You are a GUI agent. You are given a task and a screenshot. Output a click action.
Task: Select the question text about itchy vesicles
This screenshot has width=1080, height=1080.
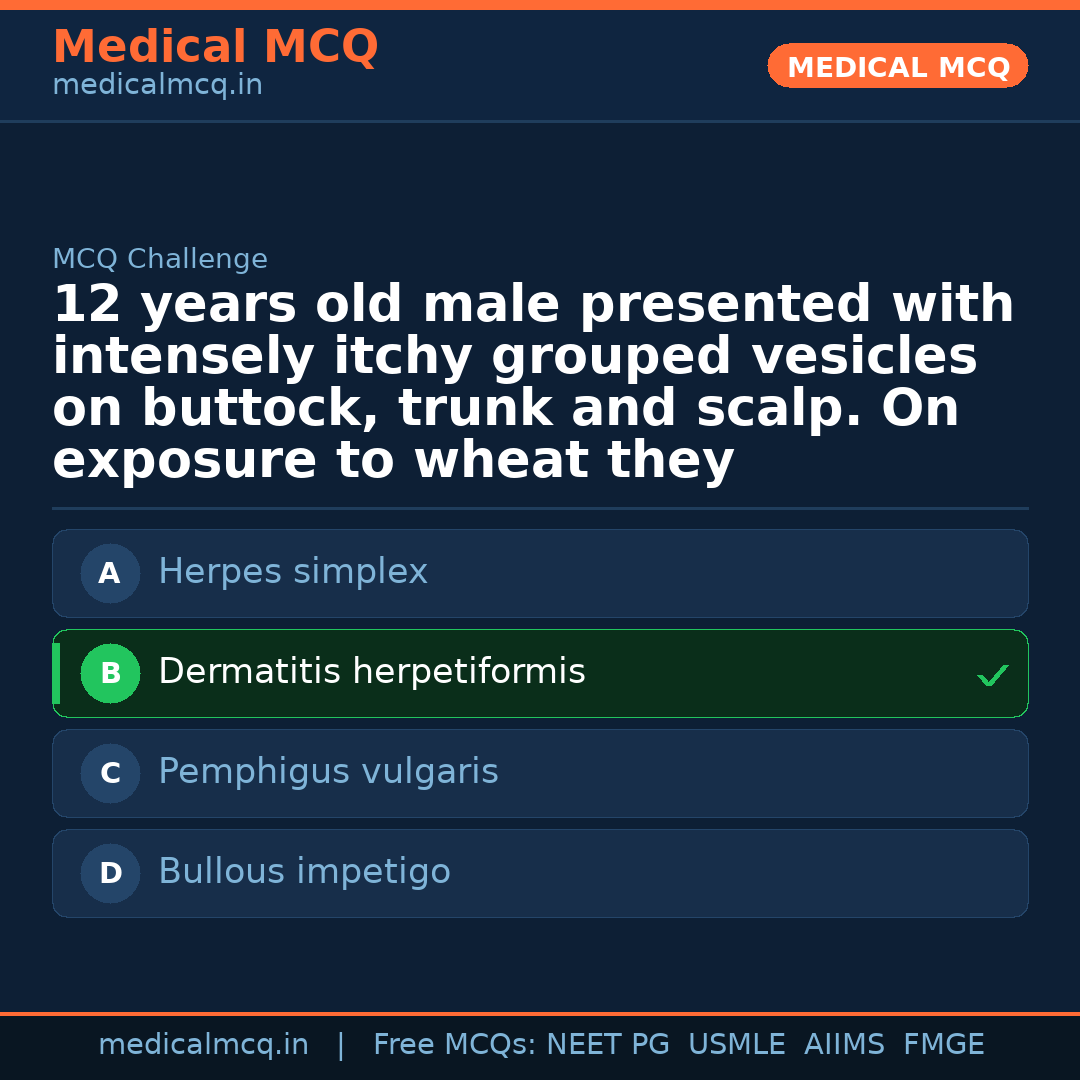[x=534, y=383]
